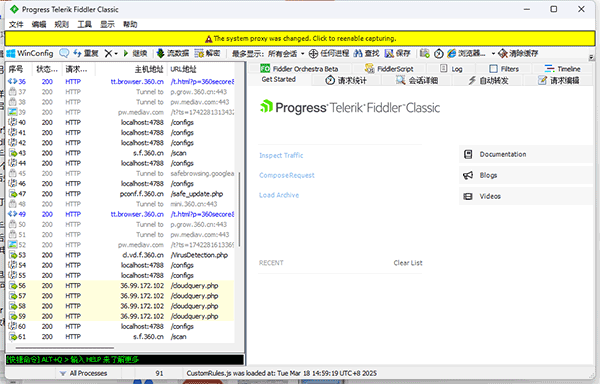Click the QuickExec command input box
600x384 pixels.
tap(125, 360)
